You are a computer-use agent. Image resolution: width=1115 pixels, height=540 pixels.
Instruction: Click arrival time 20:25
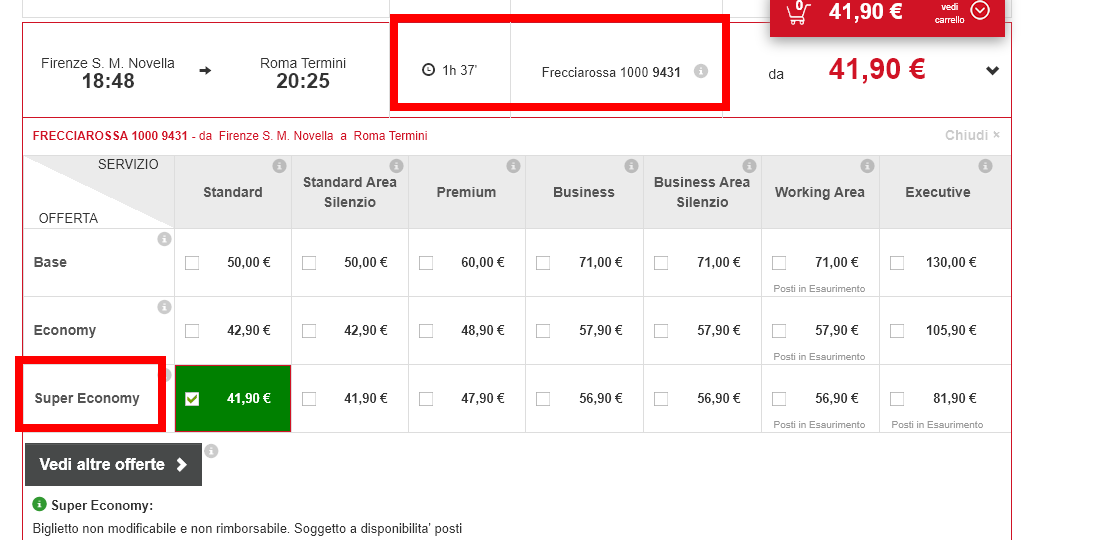pyautogui.click(x=303, y=81)
